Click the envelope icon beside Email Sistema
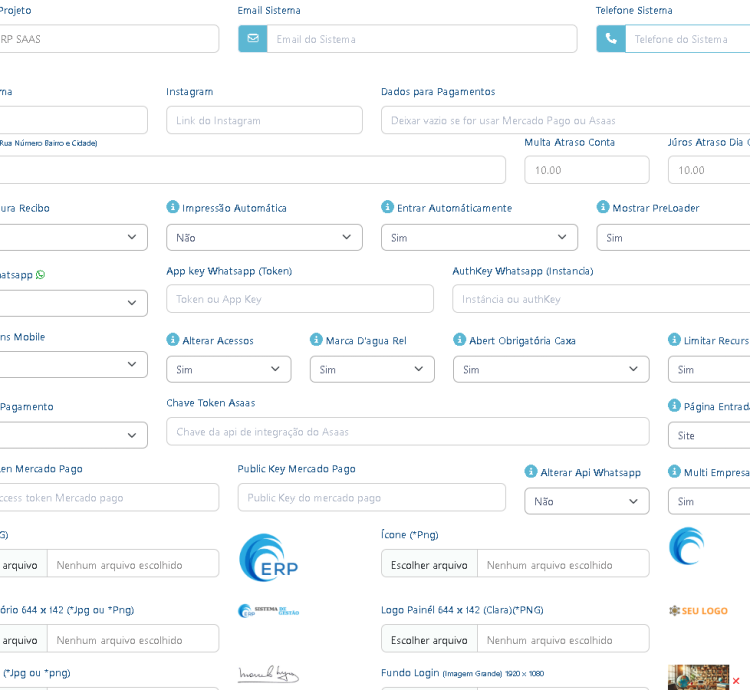 pos(252,39)
